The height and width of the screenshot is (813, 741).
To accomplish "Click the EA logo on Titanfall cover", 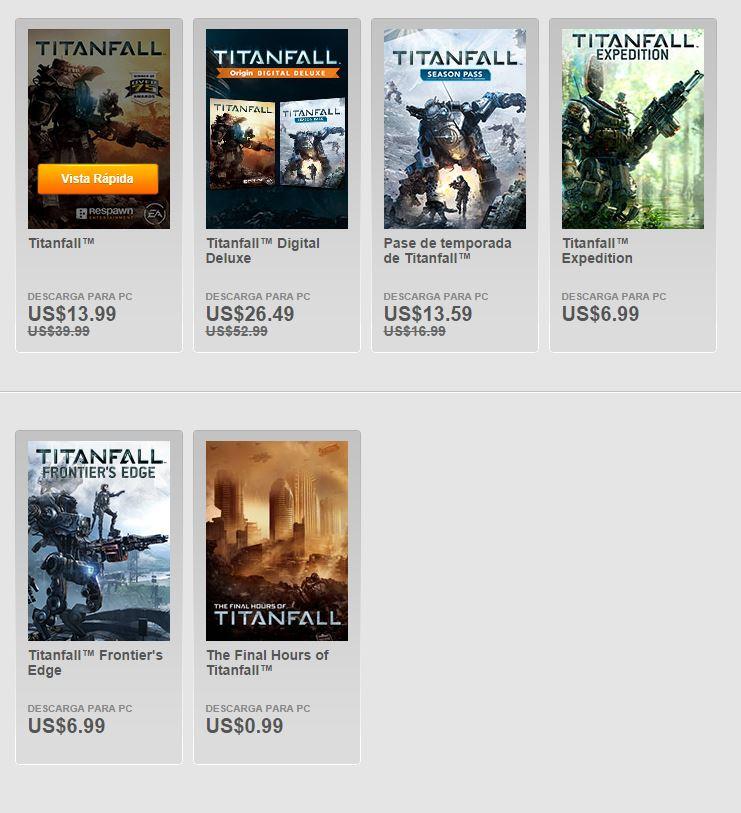I will (x=155, y=214).
